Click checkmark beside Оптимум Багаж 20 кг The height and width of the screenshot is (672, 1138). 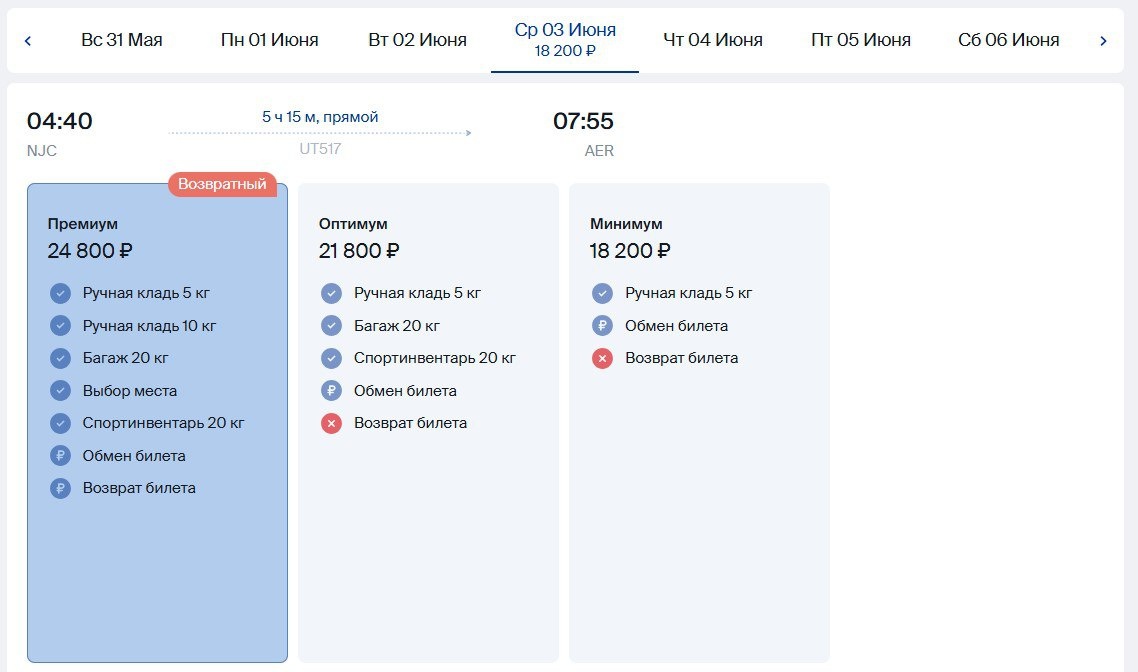(x=331, y=326)
